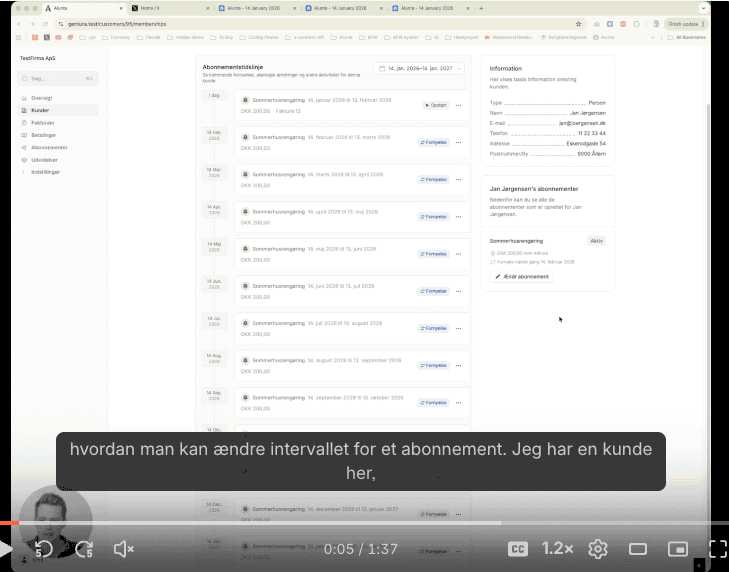Open three-dot menu for the 14. marts 2026 row
Viewport: 729px width, 572px height.
point(458,180)
